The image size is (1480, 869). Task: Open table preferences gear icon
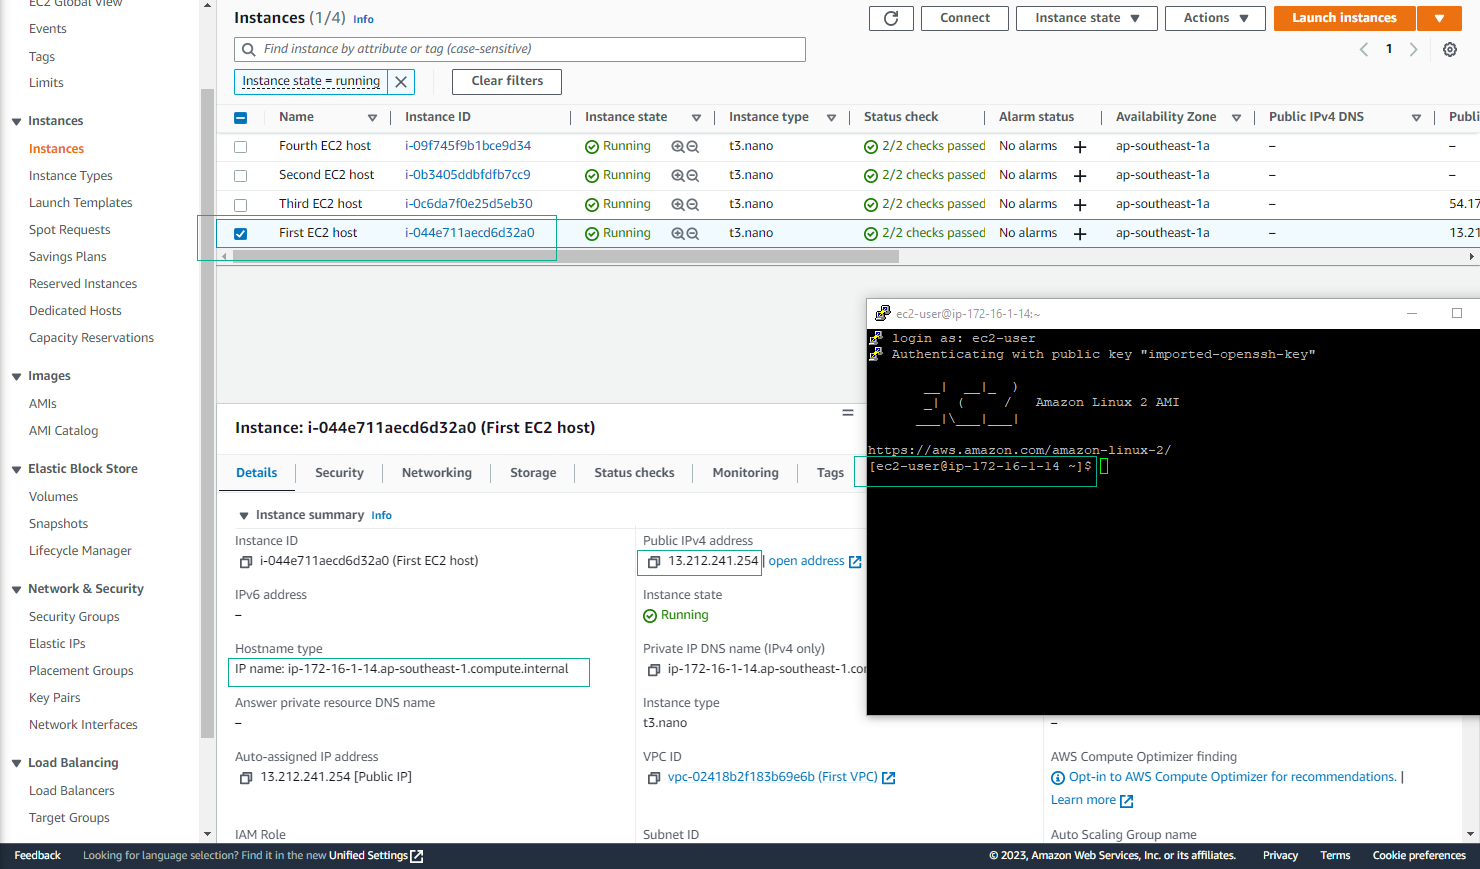[x=1450, y=49]
